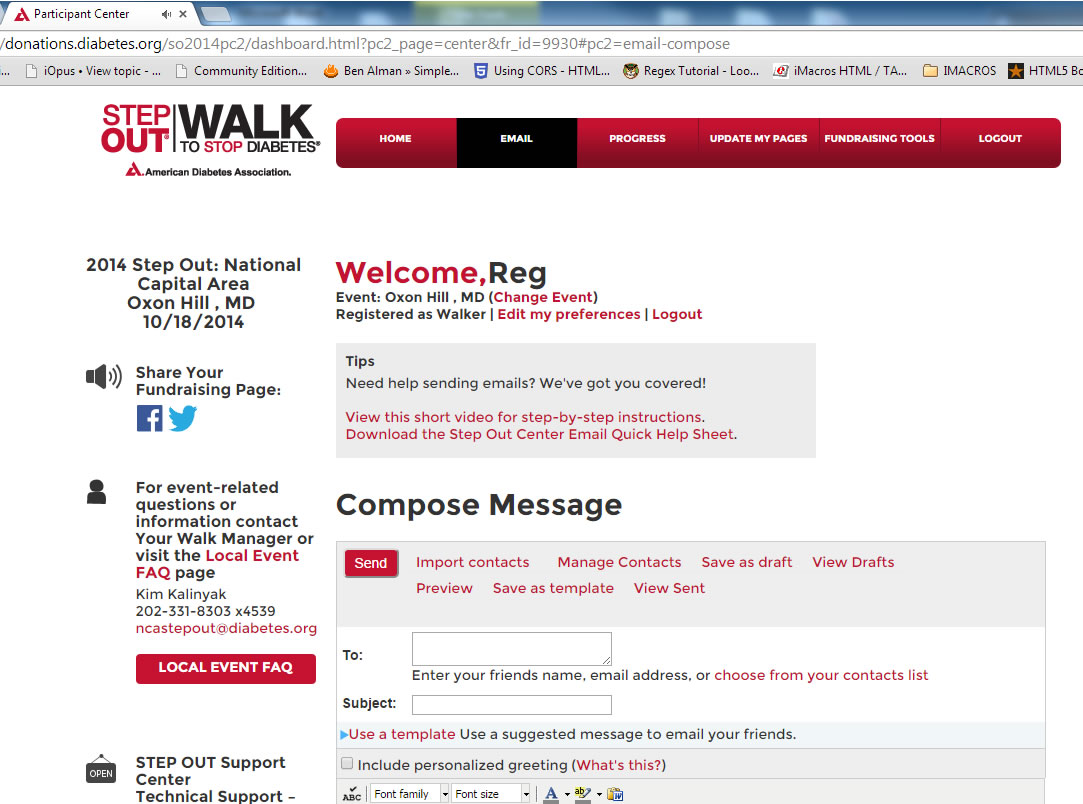Open the step-by-step instructions video link
The image size is (1083, 804).
[x=525, y=417]
